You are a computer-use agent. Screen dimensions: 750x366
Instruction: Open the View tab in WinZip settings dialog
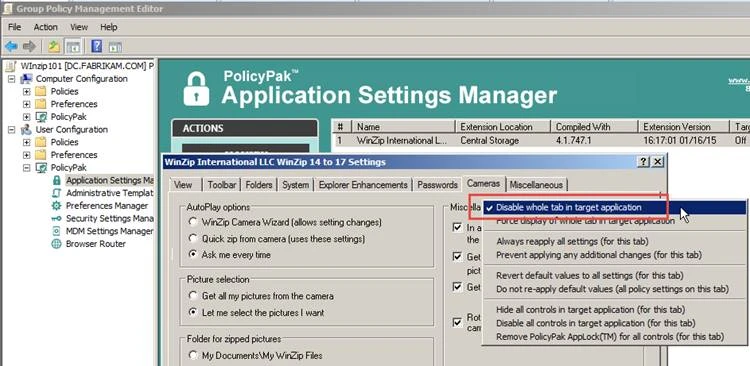(183, 185)
